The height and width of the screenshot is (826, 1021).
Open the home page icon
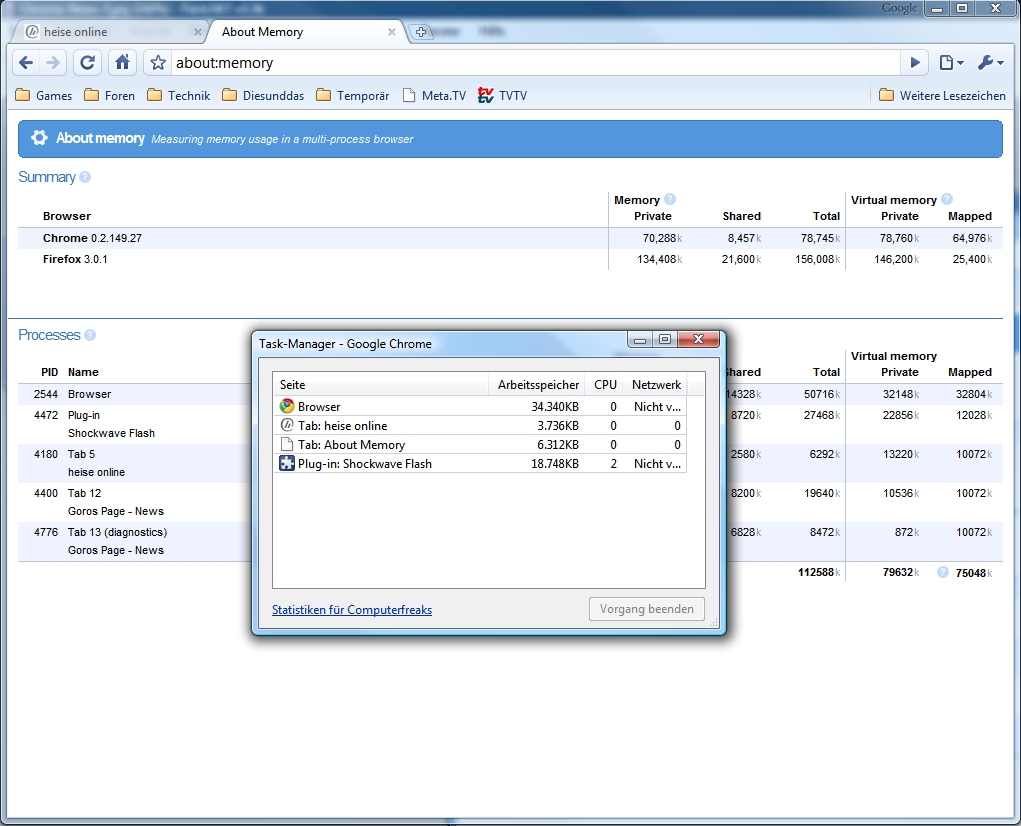122,62
